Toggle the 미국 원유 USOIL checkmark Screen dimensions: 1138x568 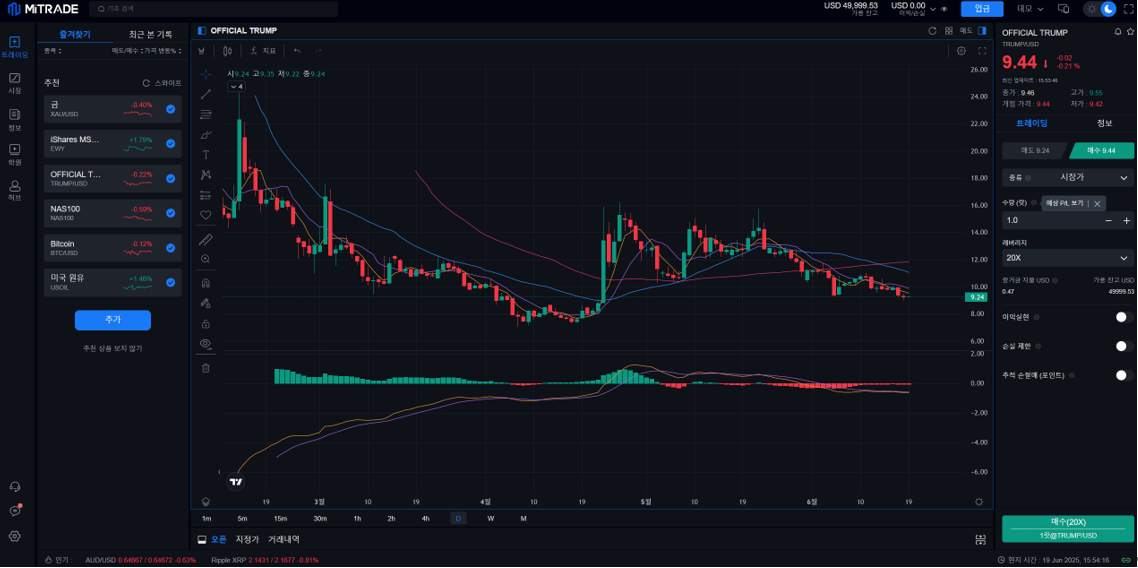[x=171, y=283]
